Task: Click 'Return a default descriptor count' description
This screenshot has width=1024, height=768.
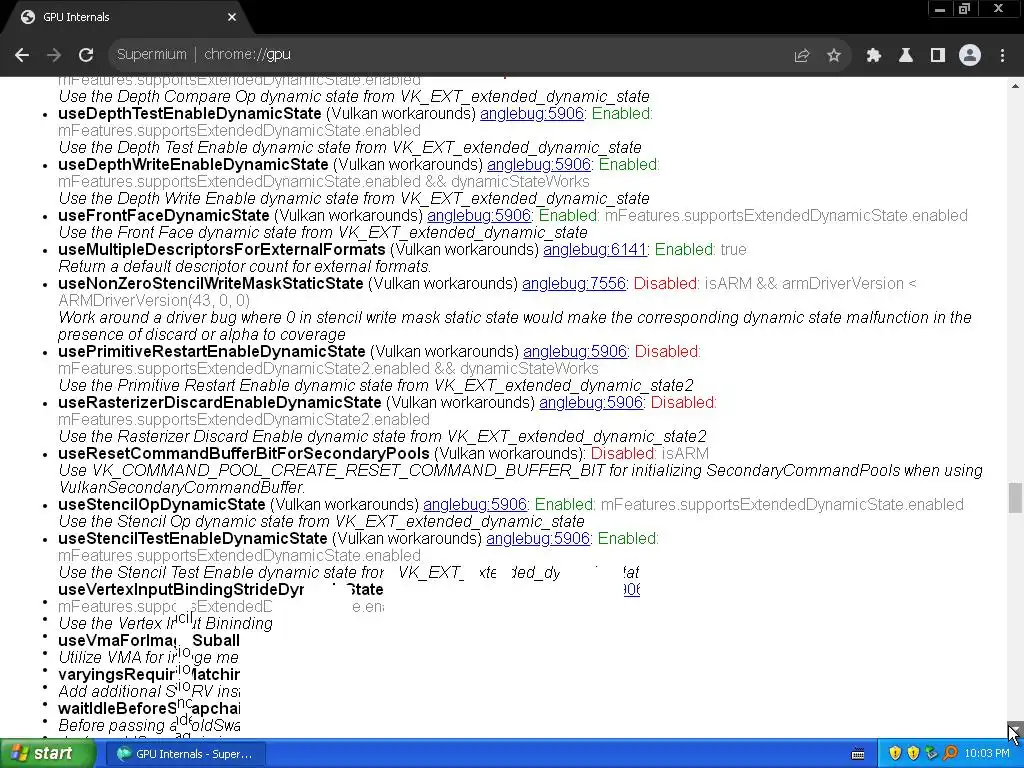Action: tap(245, 266)
